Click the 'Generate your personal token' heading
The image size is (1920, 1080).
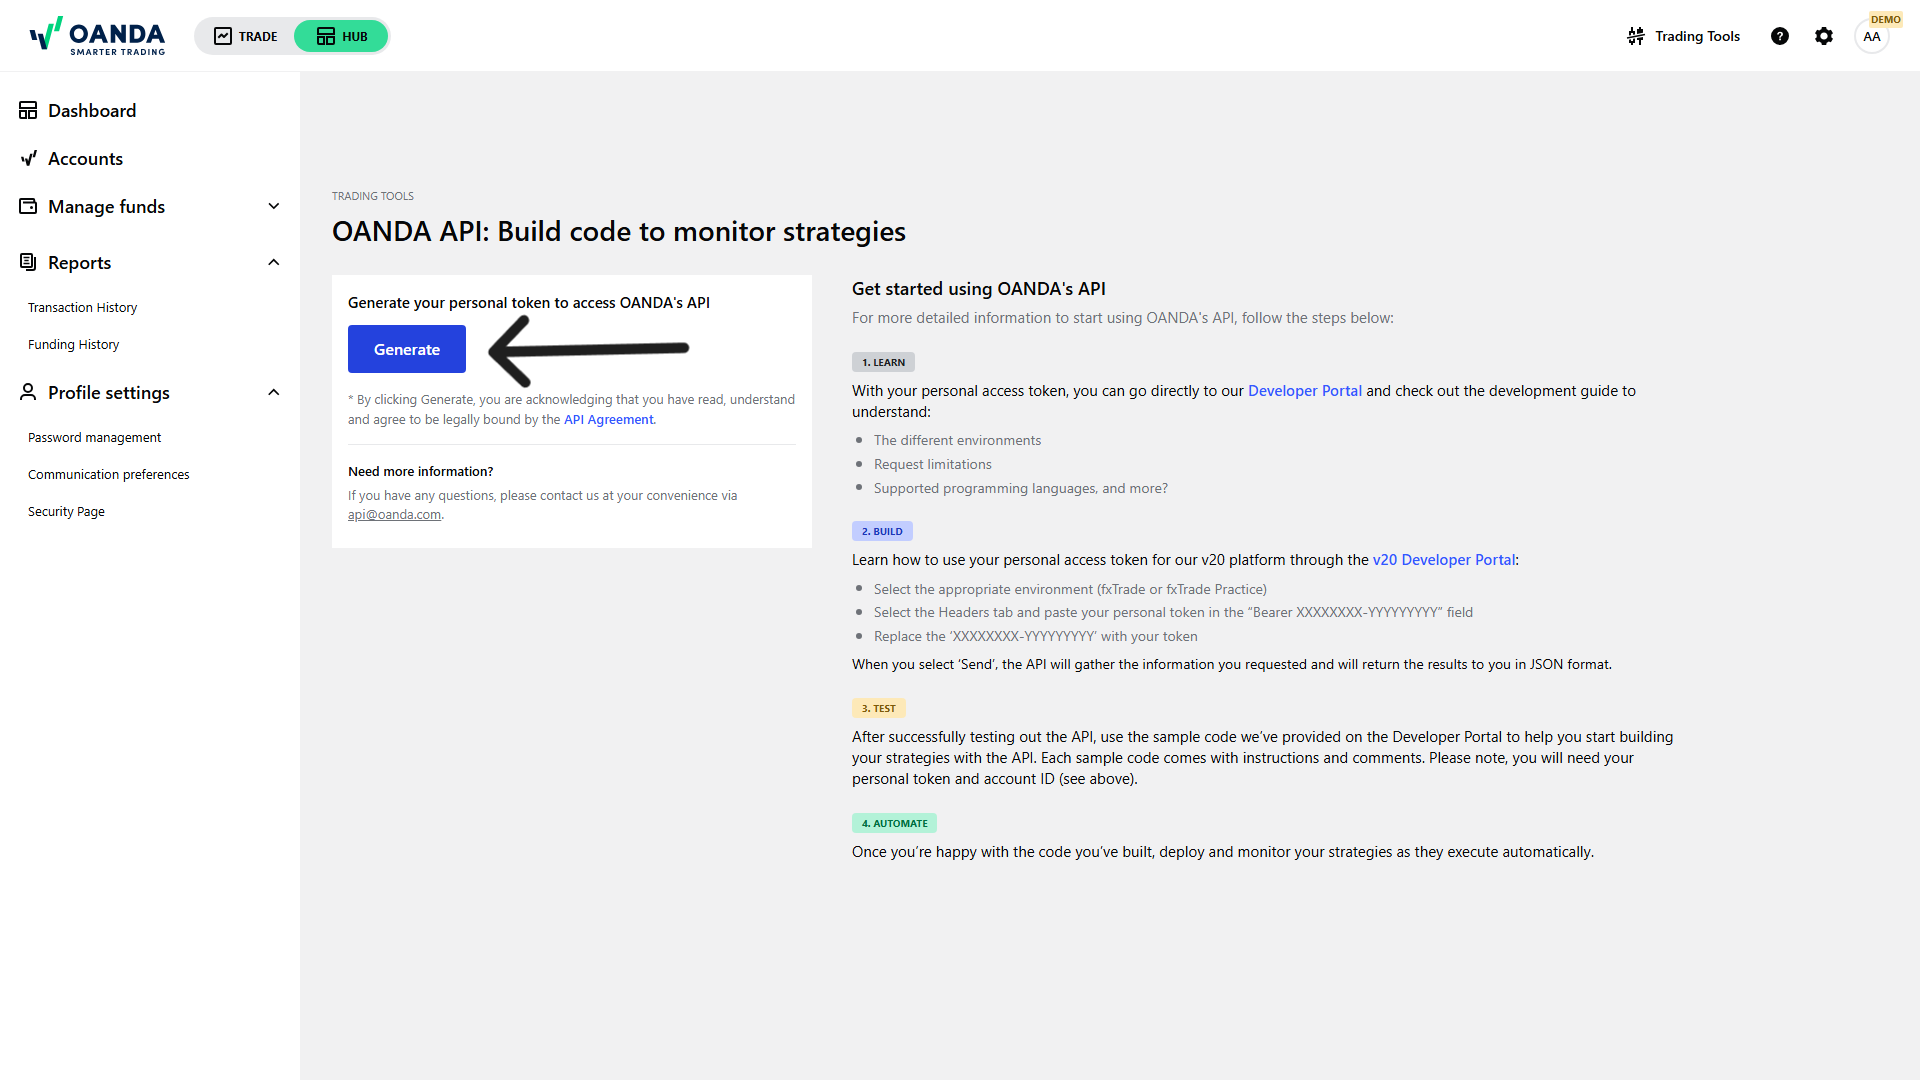[x=529, y=302]
